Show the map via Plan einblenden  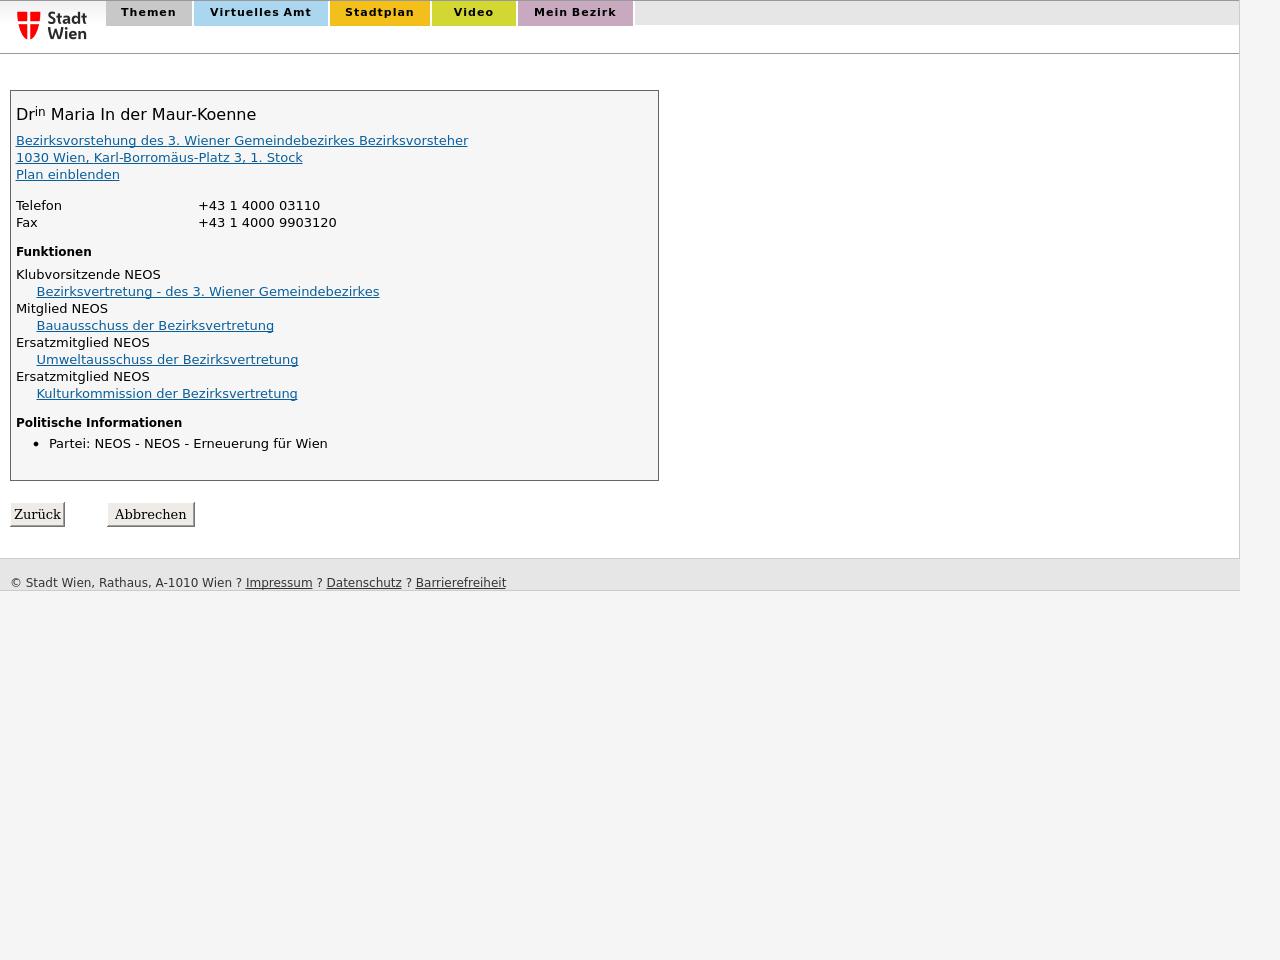coord(68,175)
